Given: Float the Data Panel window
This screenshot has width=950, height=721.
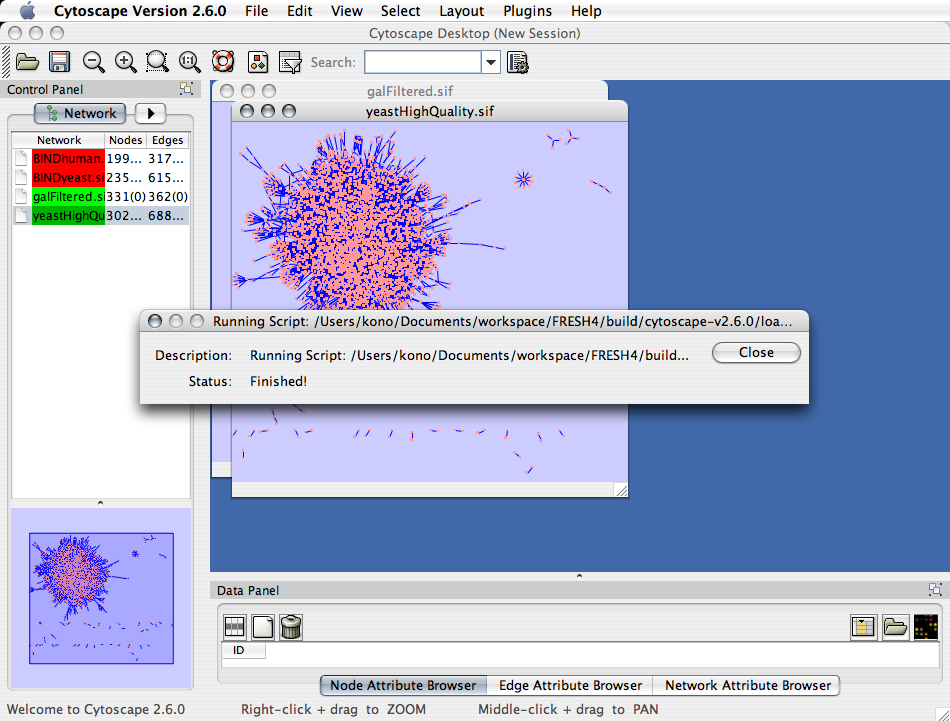Looking at the screenshot, I should click(935, 590).
